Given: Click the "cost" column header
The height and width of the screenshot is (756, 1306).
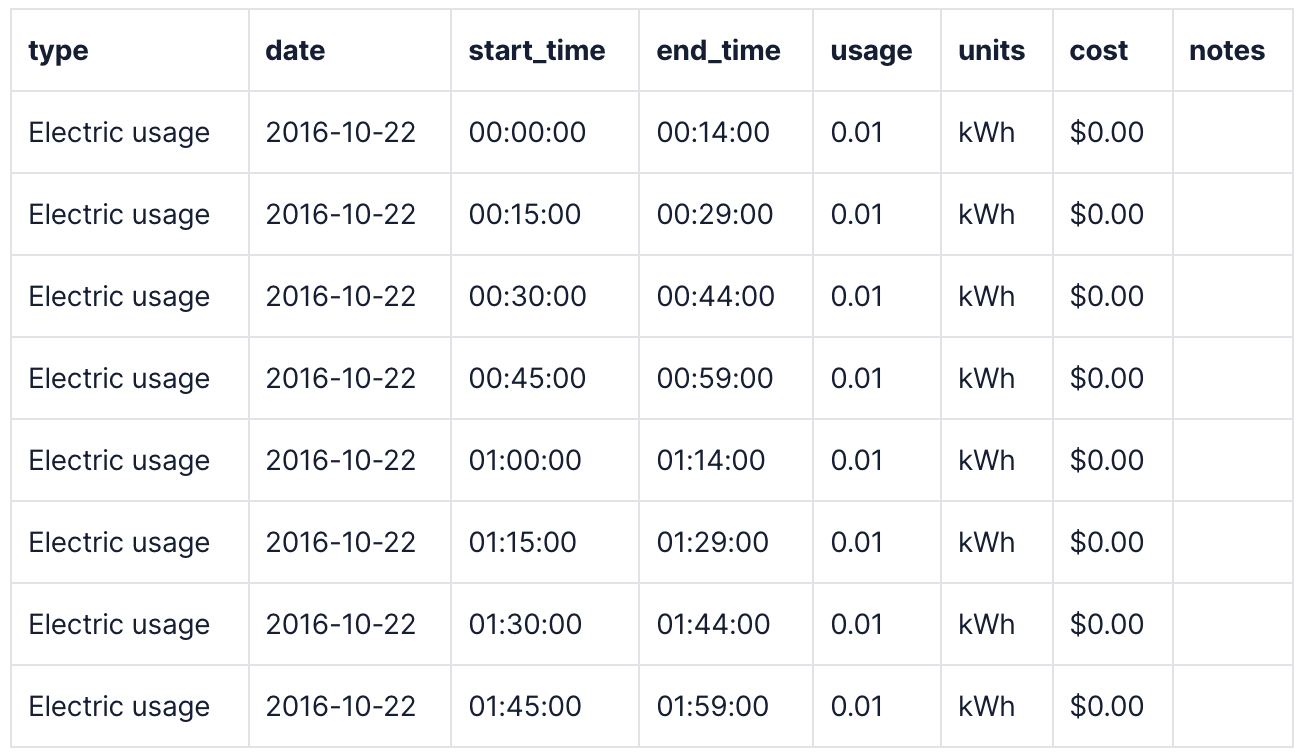Looking at the screenshot, I should tap(1099, 51).
